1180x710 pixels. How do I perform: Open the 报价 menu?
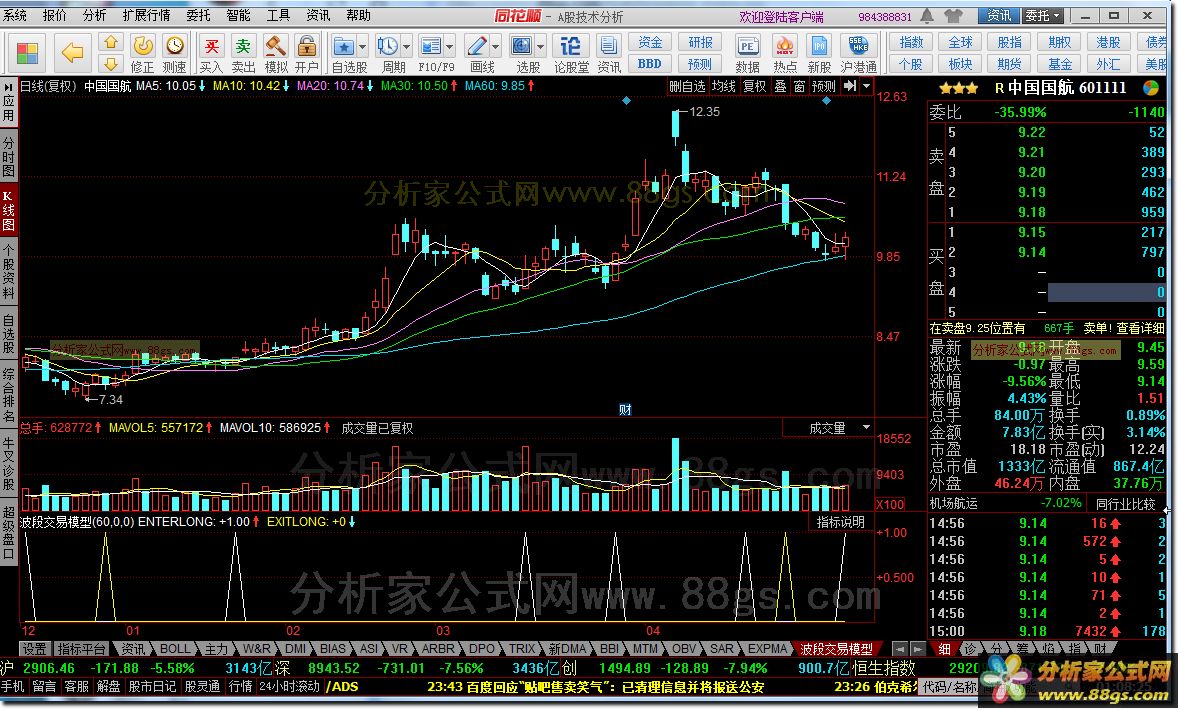coord(55,16)
